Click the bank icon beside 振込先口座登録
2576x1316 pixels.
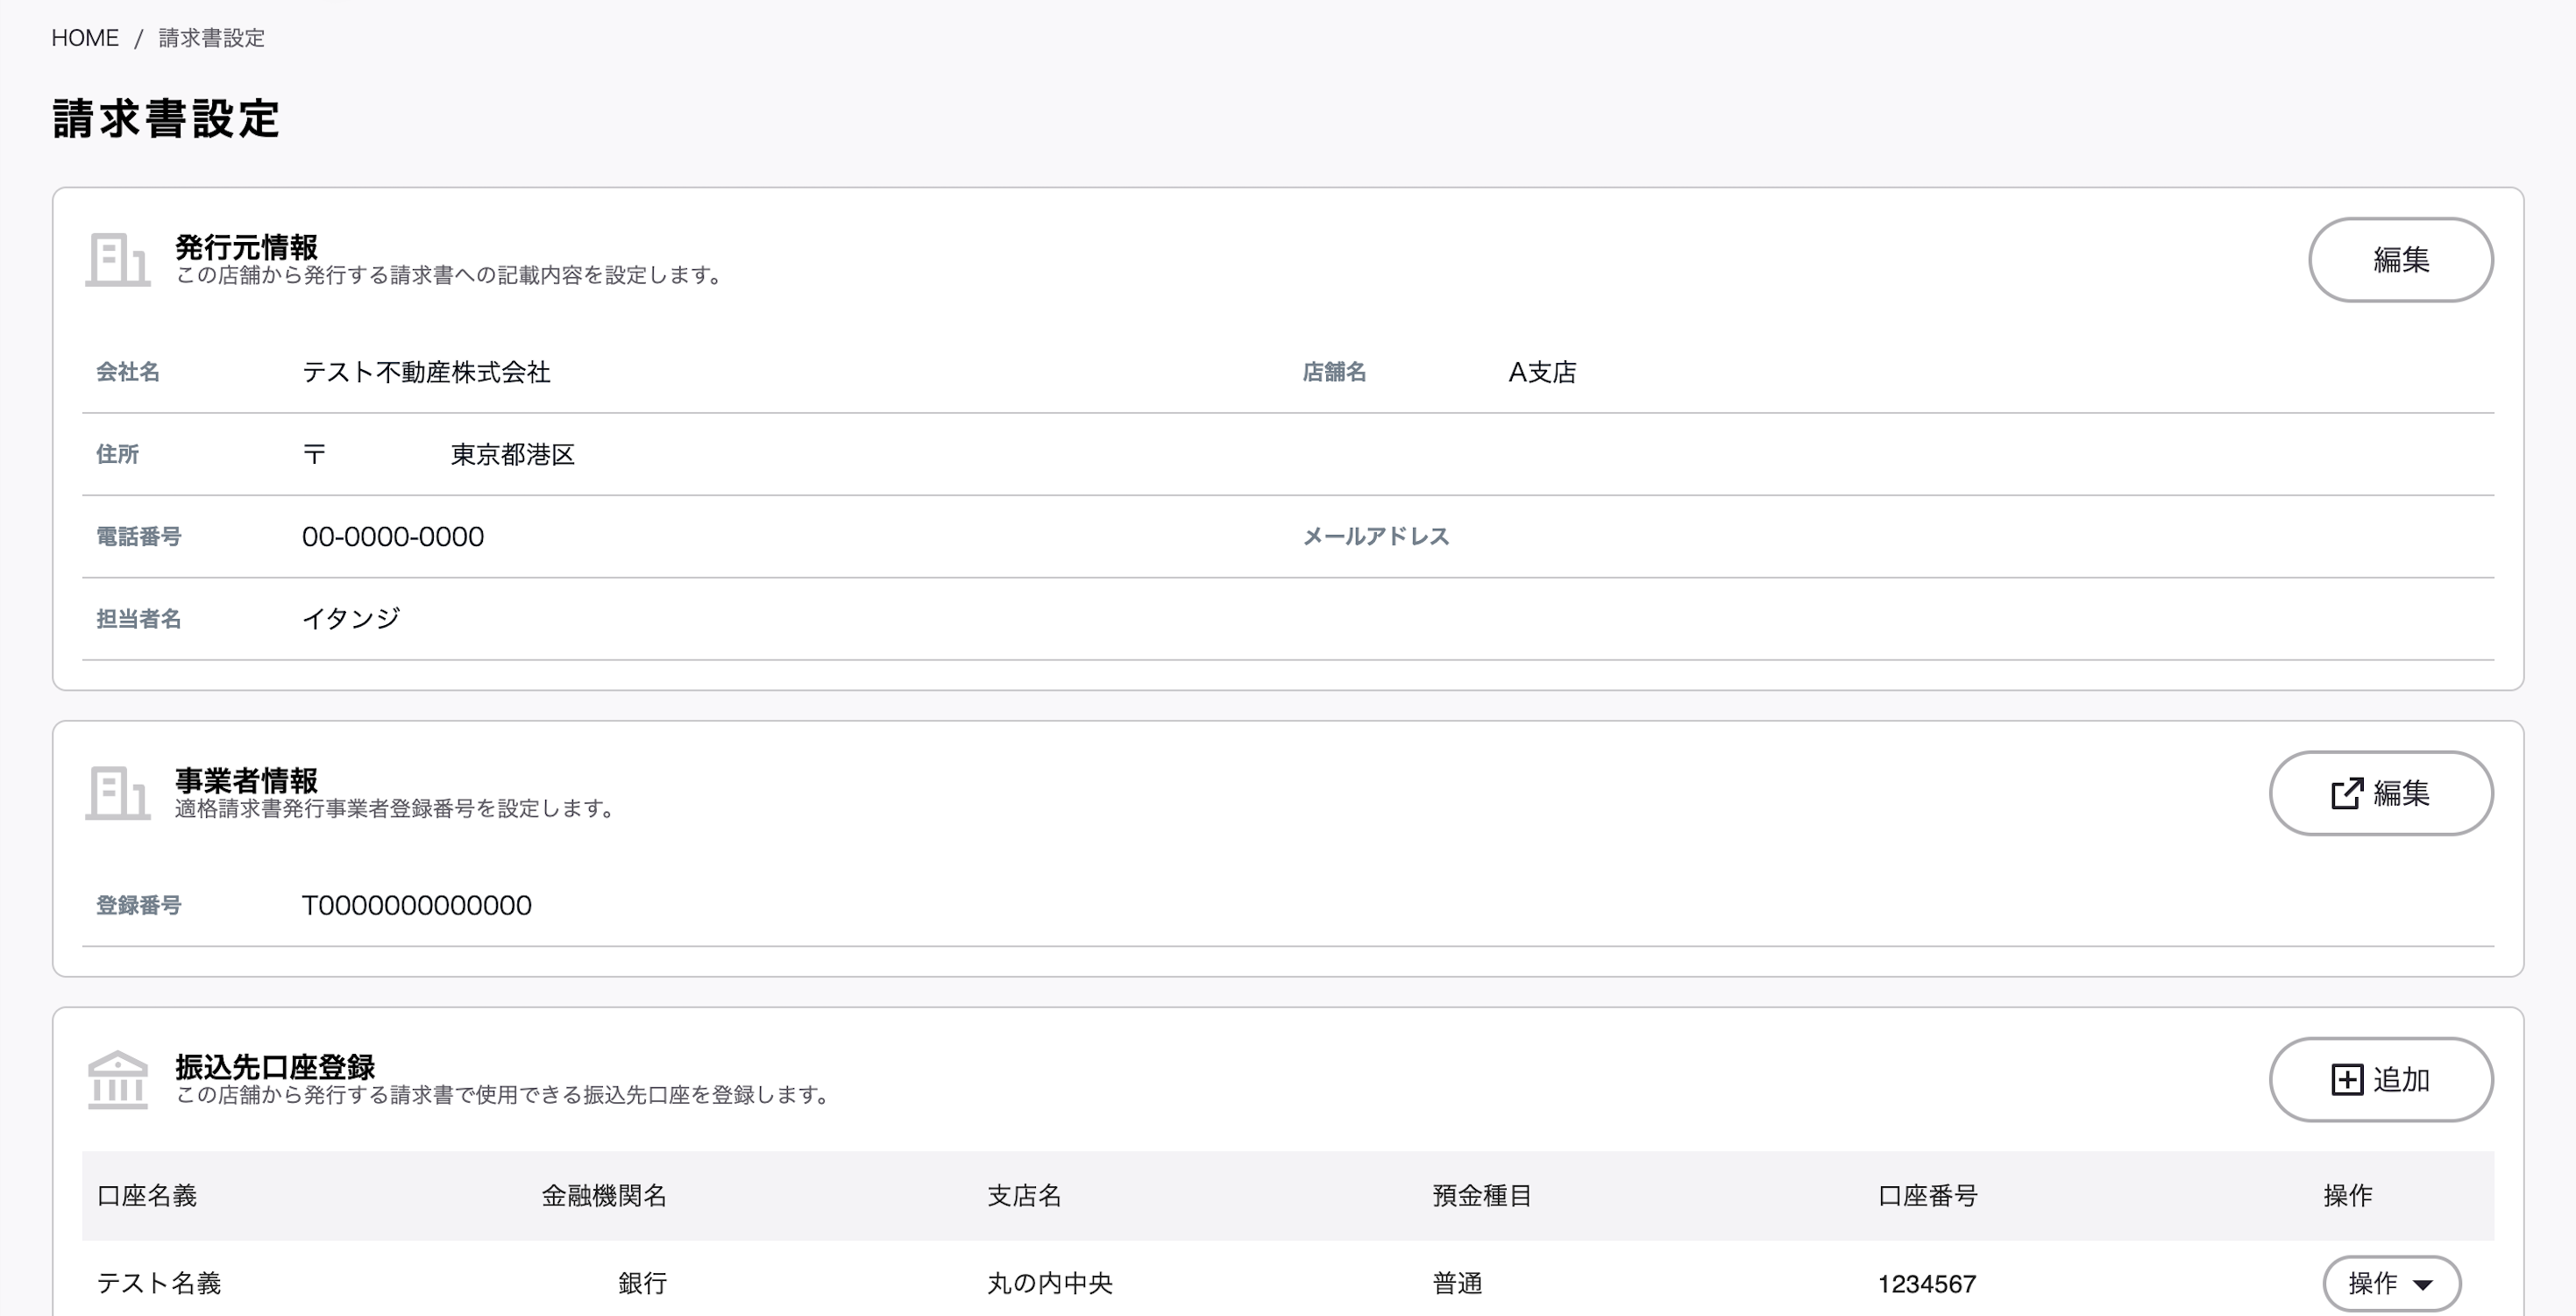[118, 1080]
